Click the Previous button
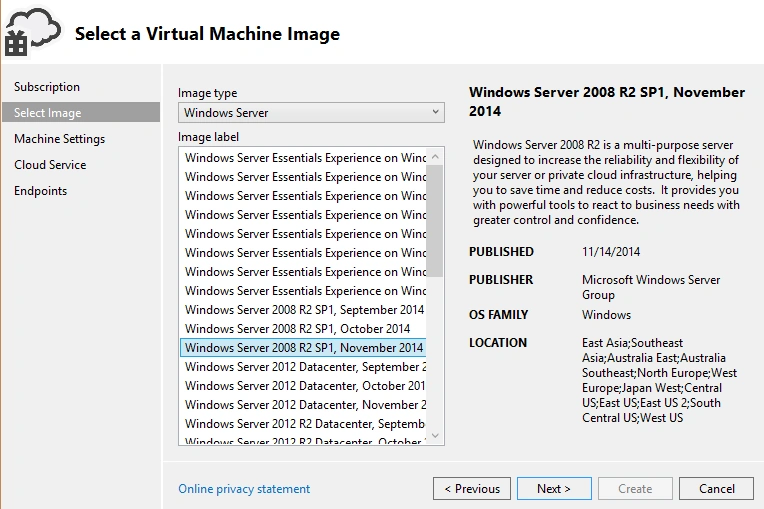Screen dimensions: 764x509 coord(472,489)
